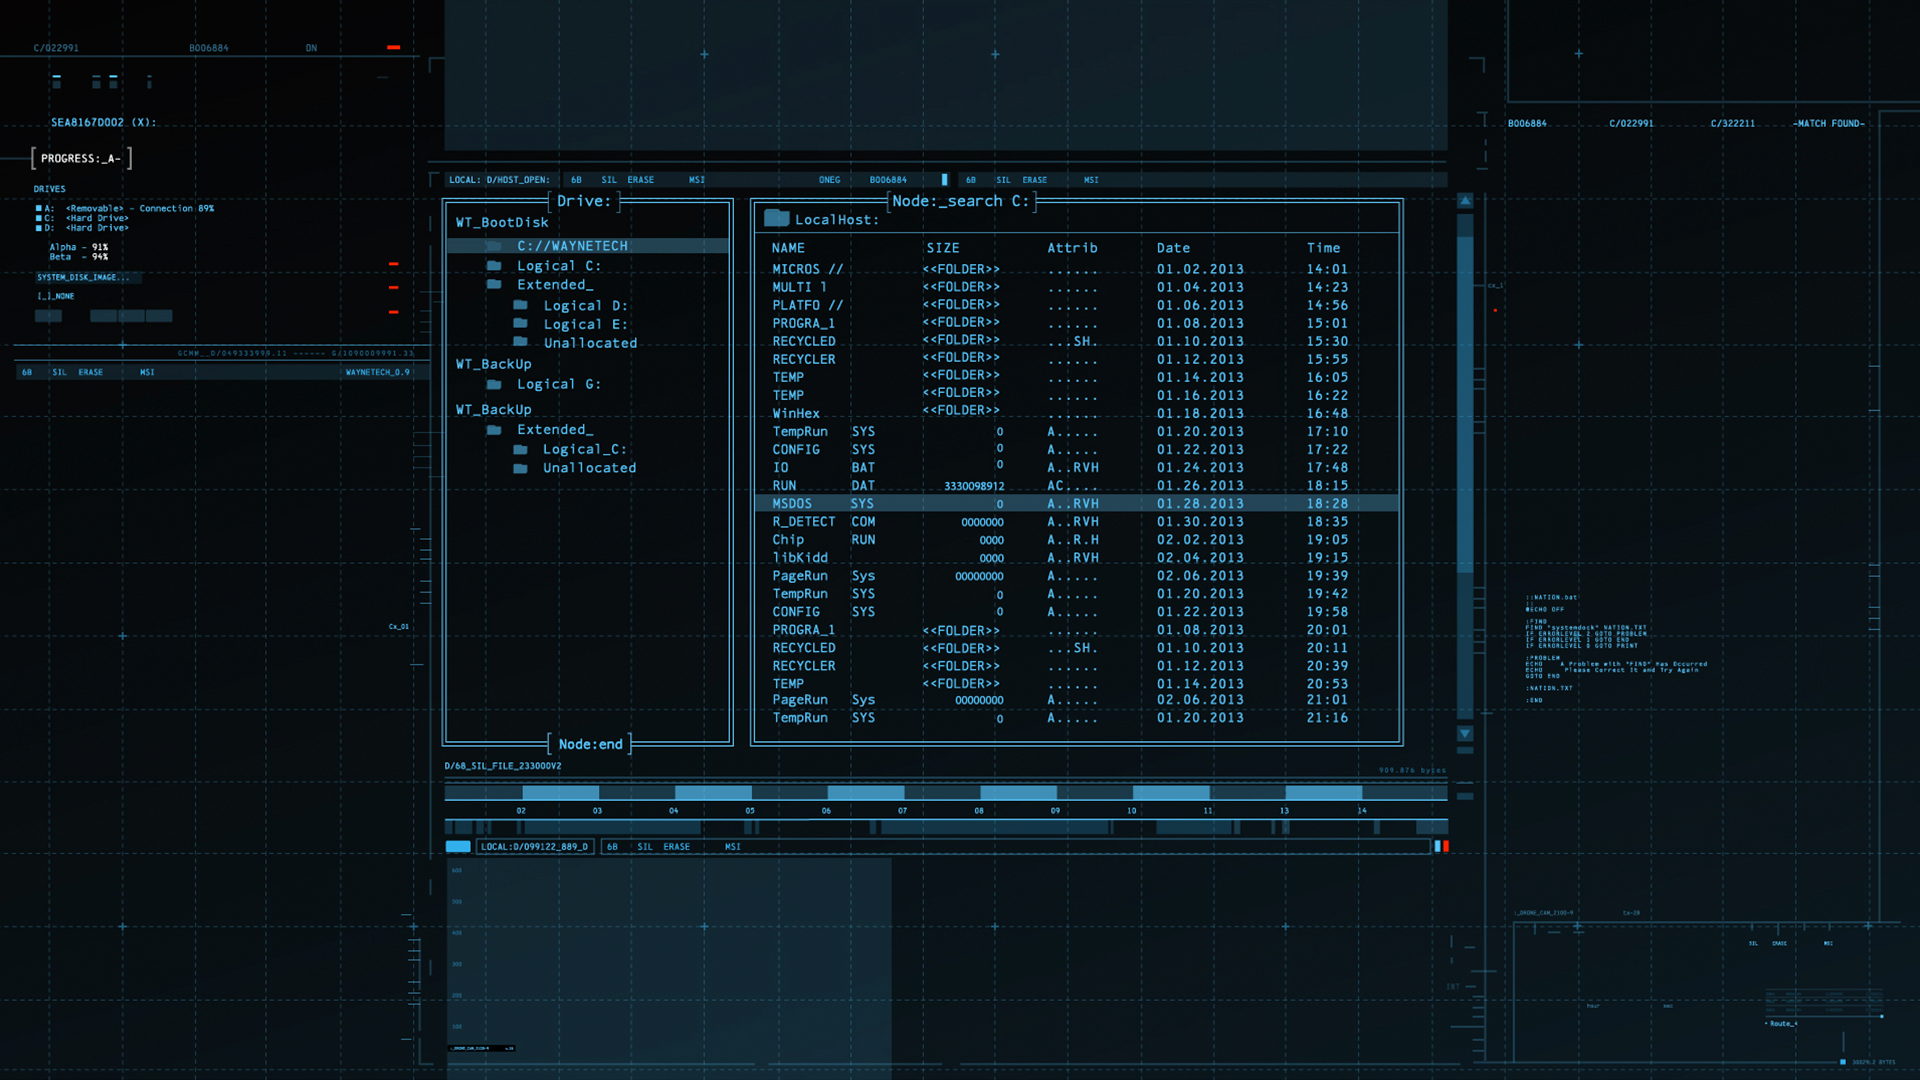Toggle the D: Hard Drive marker
The width and height of the screenshot is (1920, 1080).
[x=39, y=228]
